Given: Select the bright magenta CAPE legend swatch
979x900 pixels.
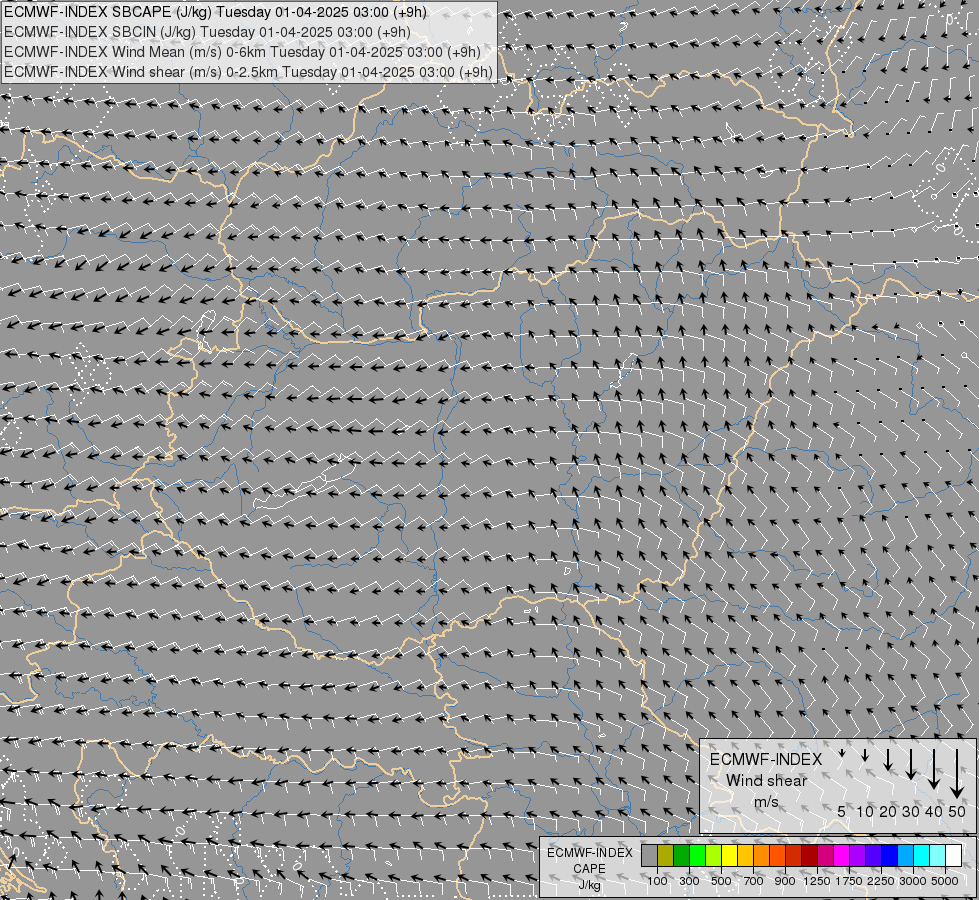Looking at the screenshot, I should (x=842, y=855).
